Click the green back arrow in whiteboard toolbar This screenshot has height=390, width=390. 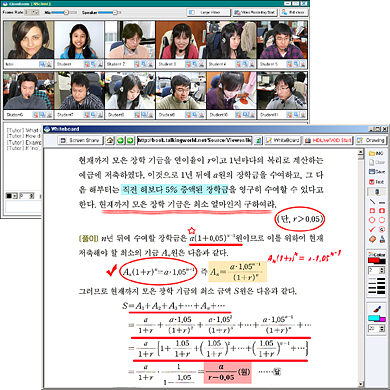point(120,140)
